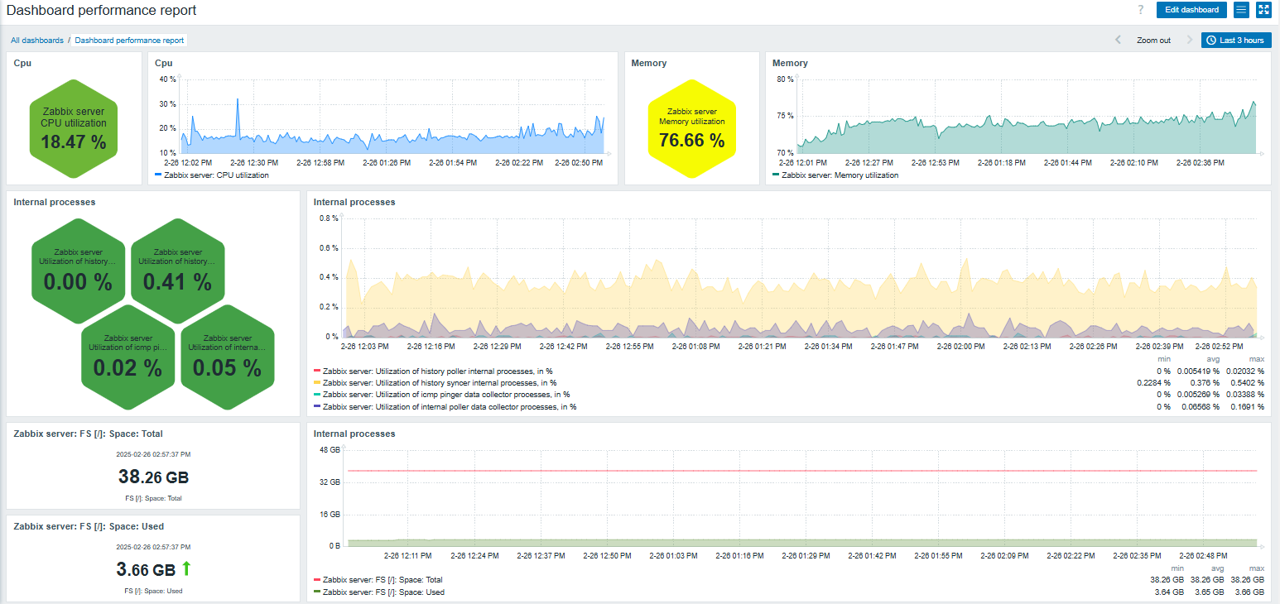Open the Last 3 hours time selector
This screenshot has height=604, width=1280.
pyautogui.click(x=1236, y=40)
